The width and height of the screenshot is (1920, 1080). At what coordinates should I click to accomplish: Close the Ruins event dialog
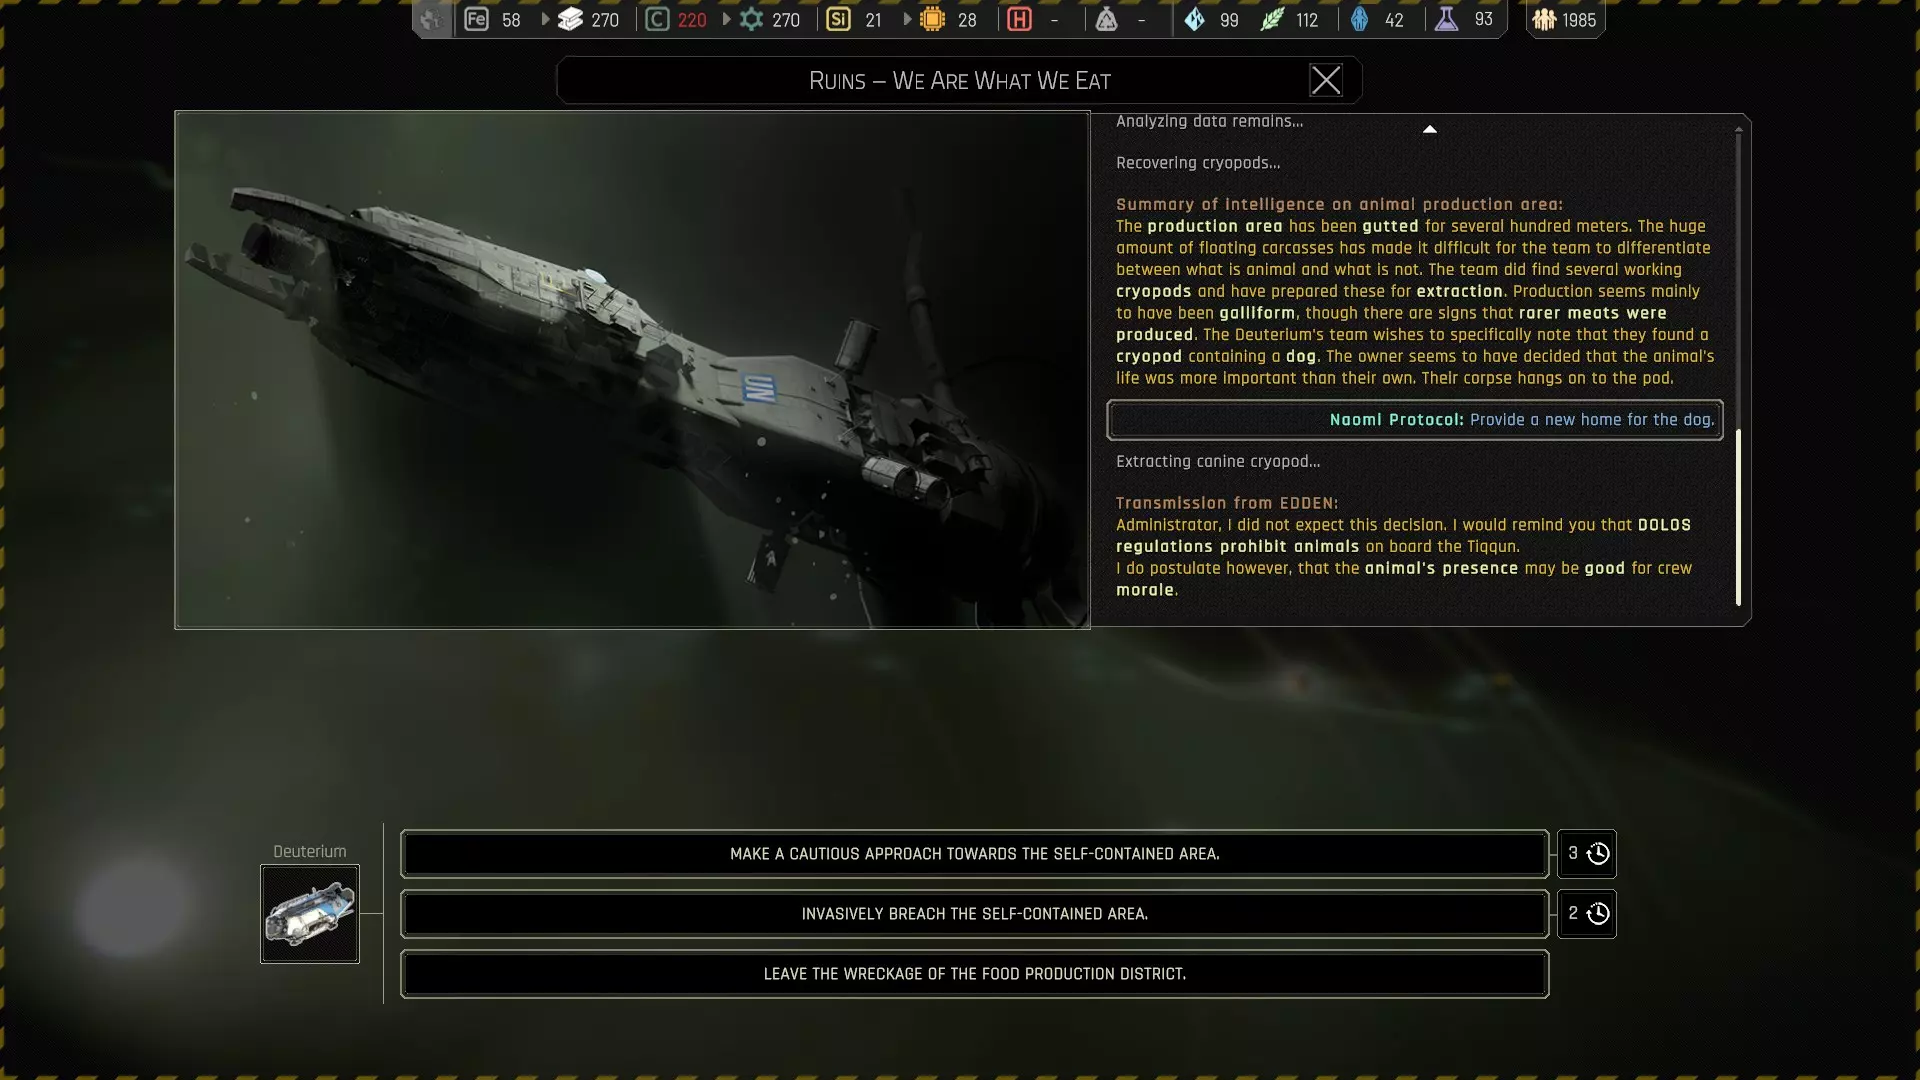coord(1326,80)
